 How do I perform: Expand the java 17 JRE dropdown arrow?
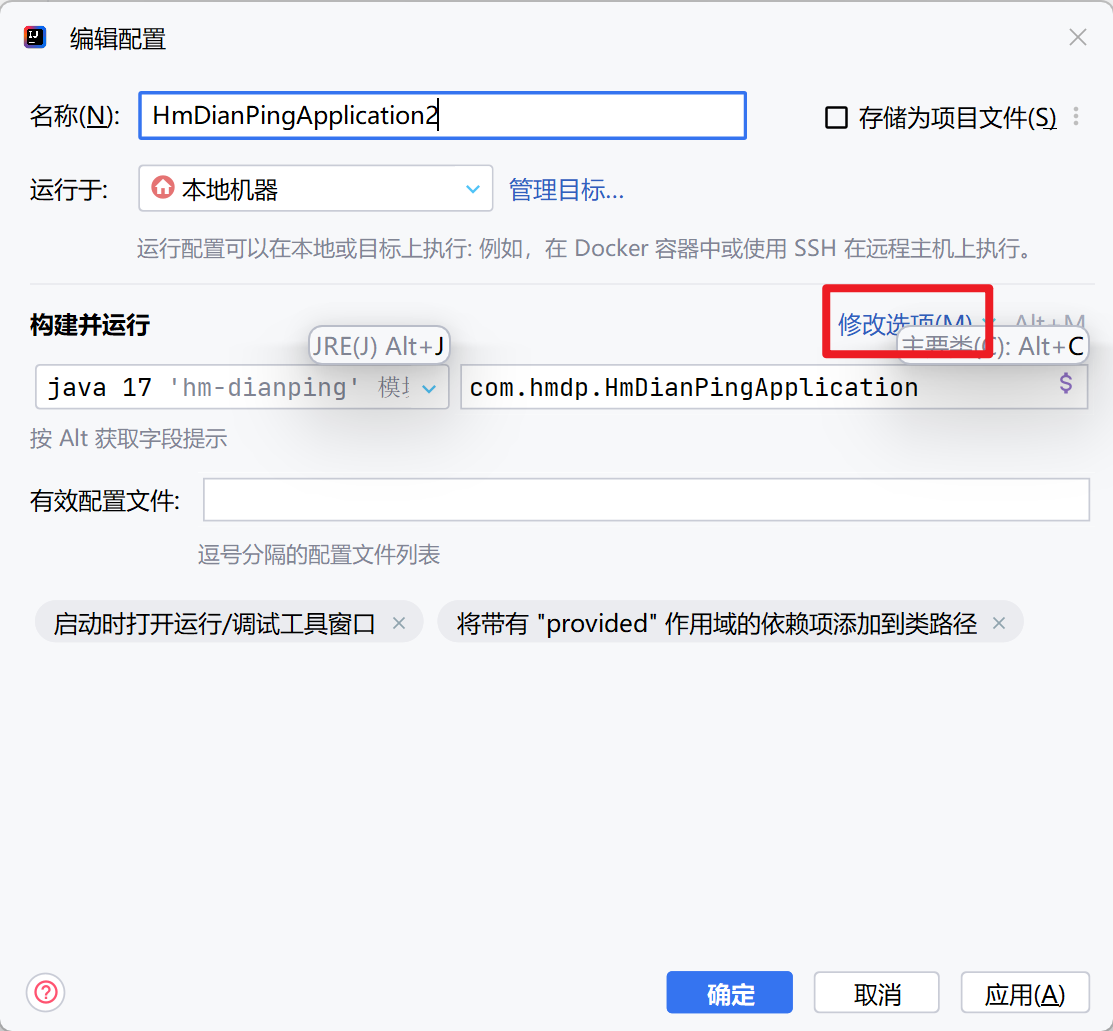tap(429, 388)
